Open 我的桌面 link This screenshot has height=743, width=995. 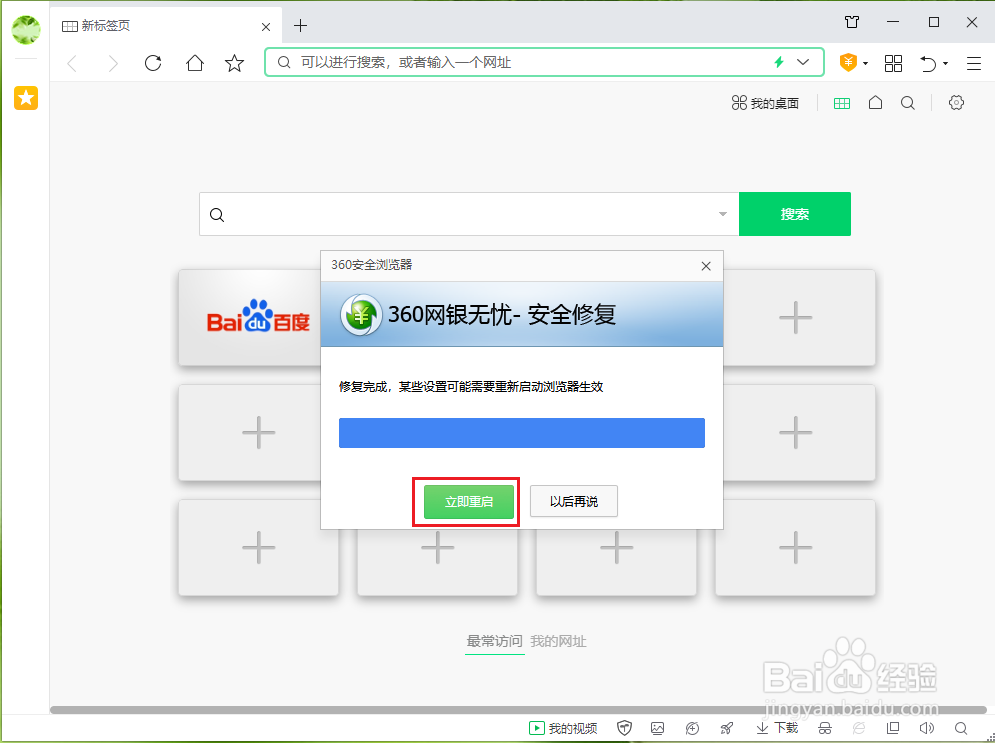click(x=765, y=103)
